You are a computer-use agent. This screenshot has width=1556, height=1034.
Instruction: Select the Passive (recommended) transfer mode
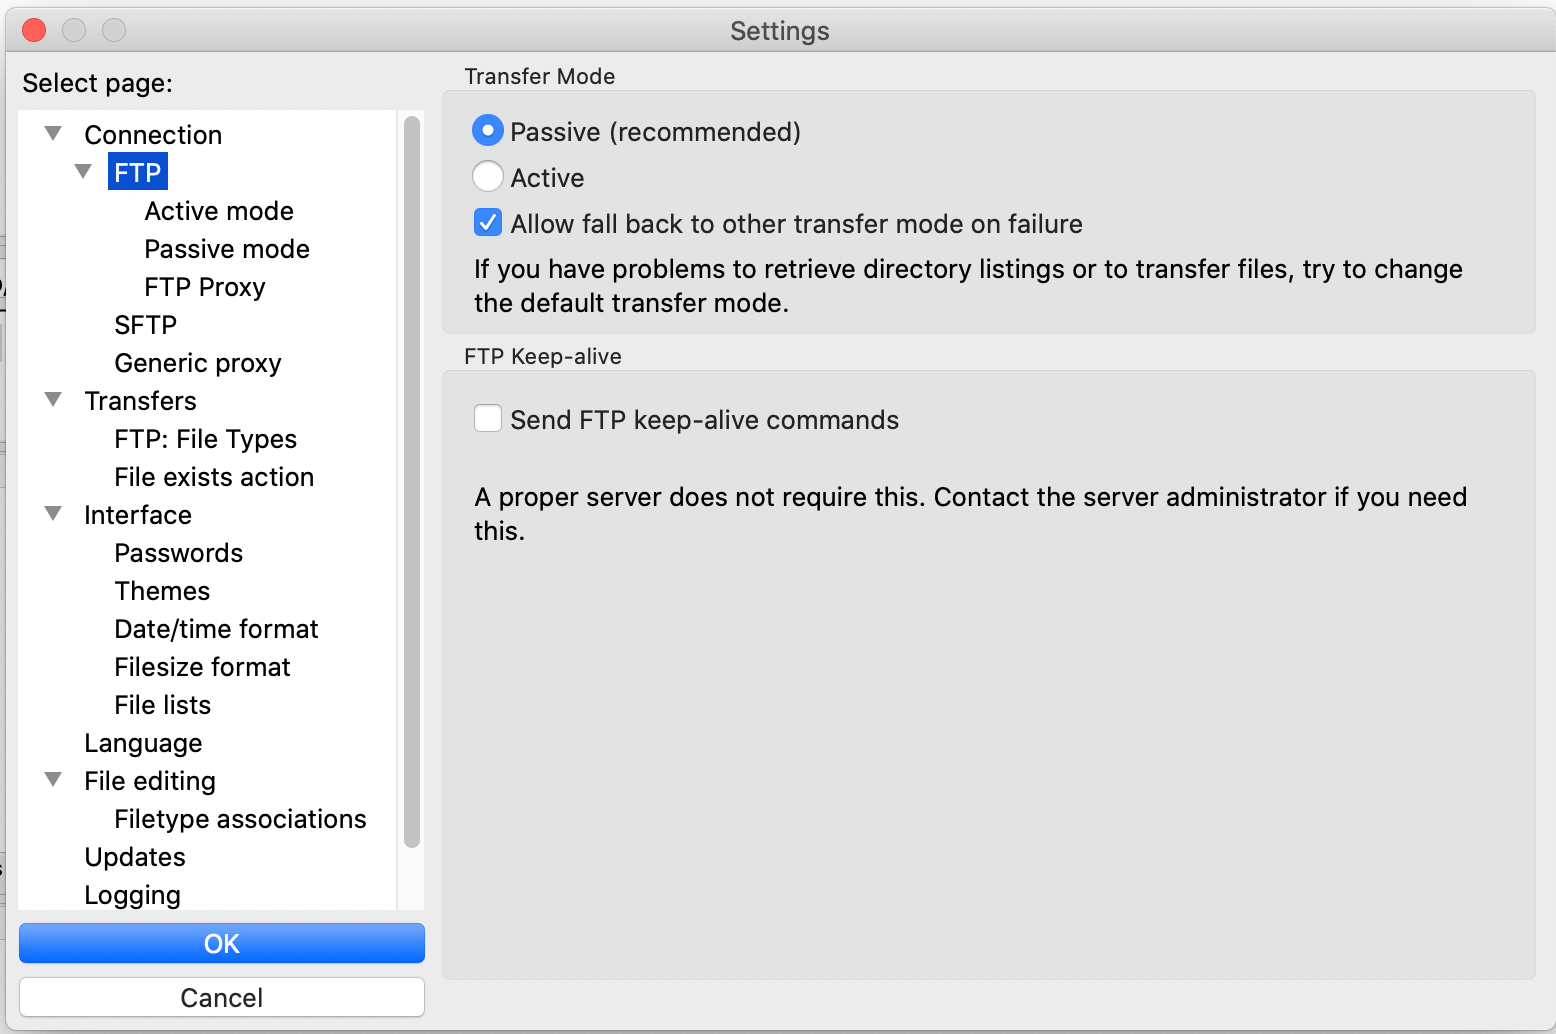point(487,130)
